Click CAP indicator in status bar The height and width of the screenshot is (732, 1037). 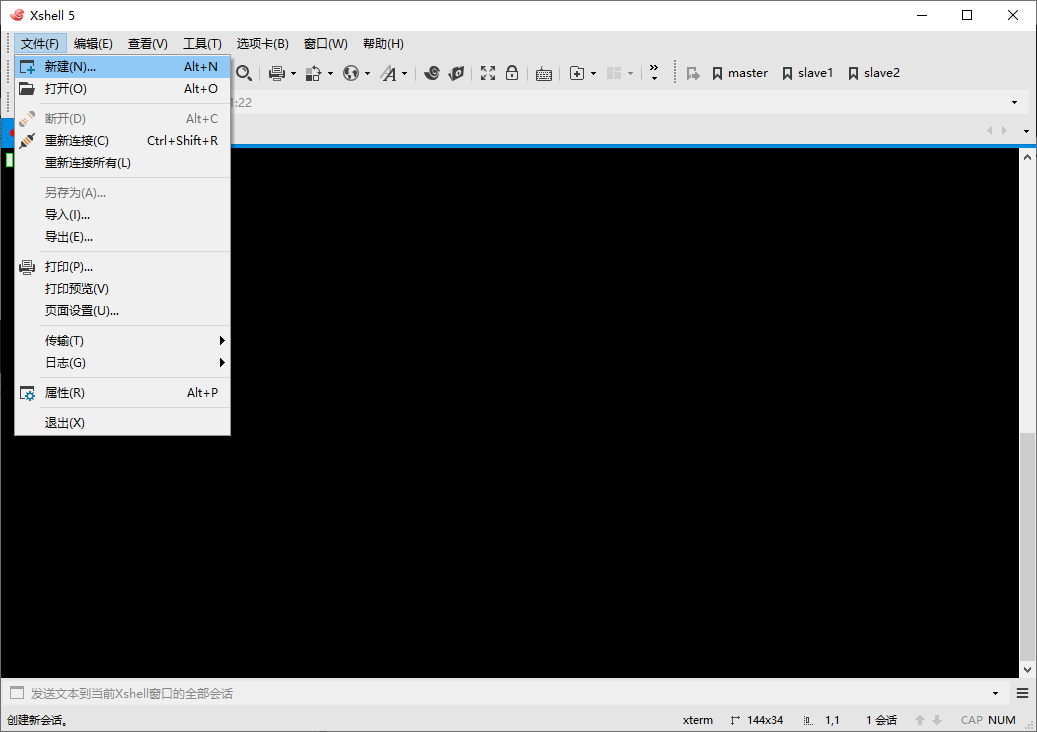click(x=971, y=719)
